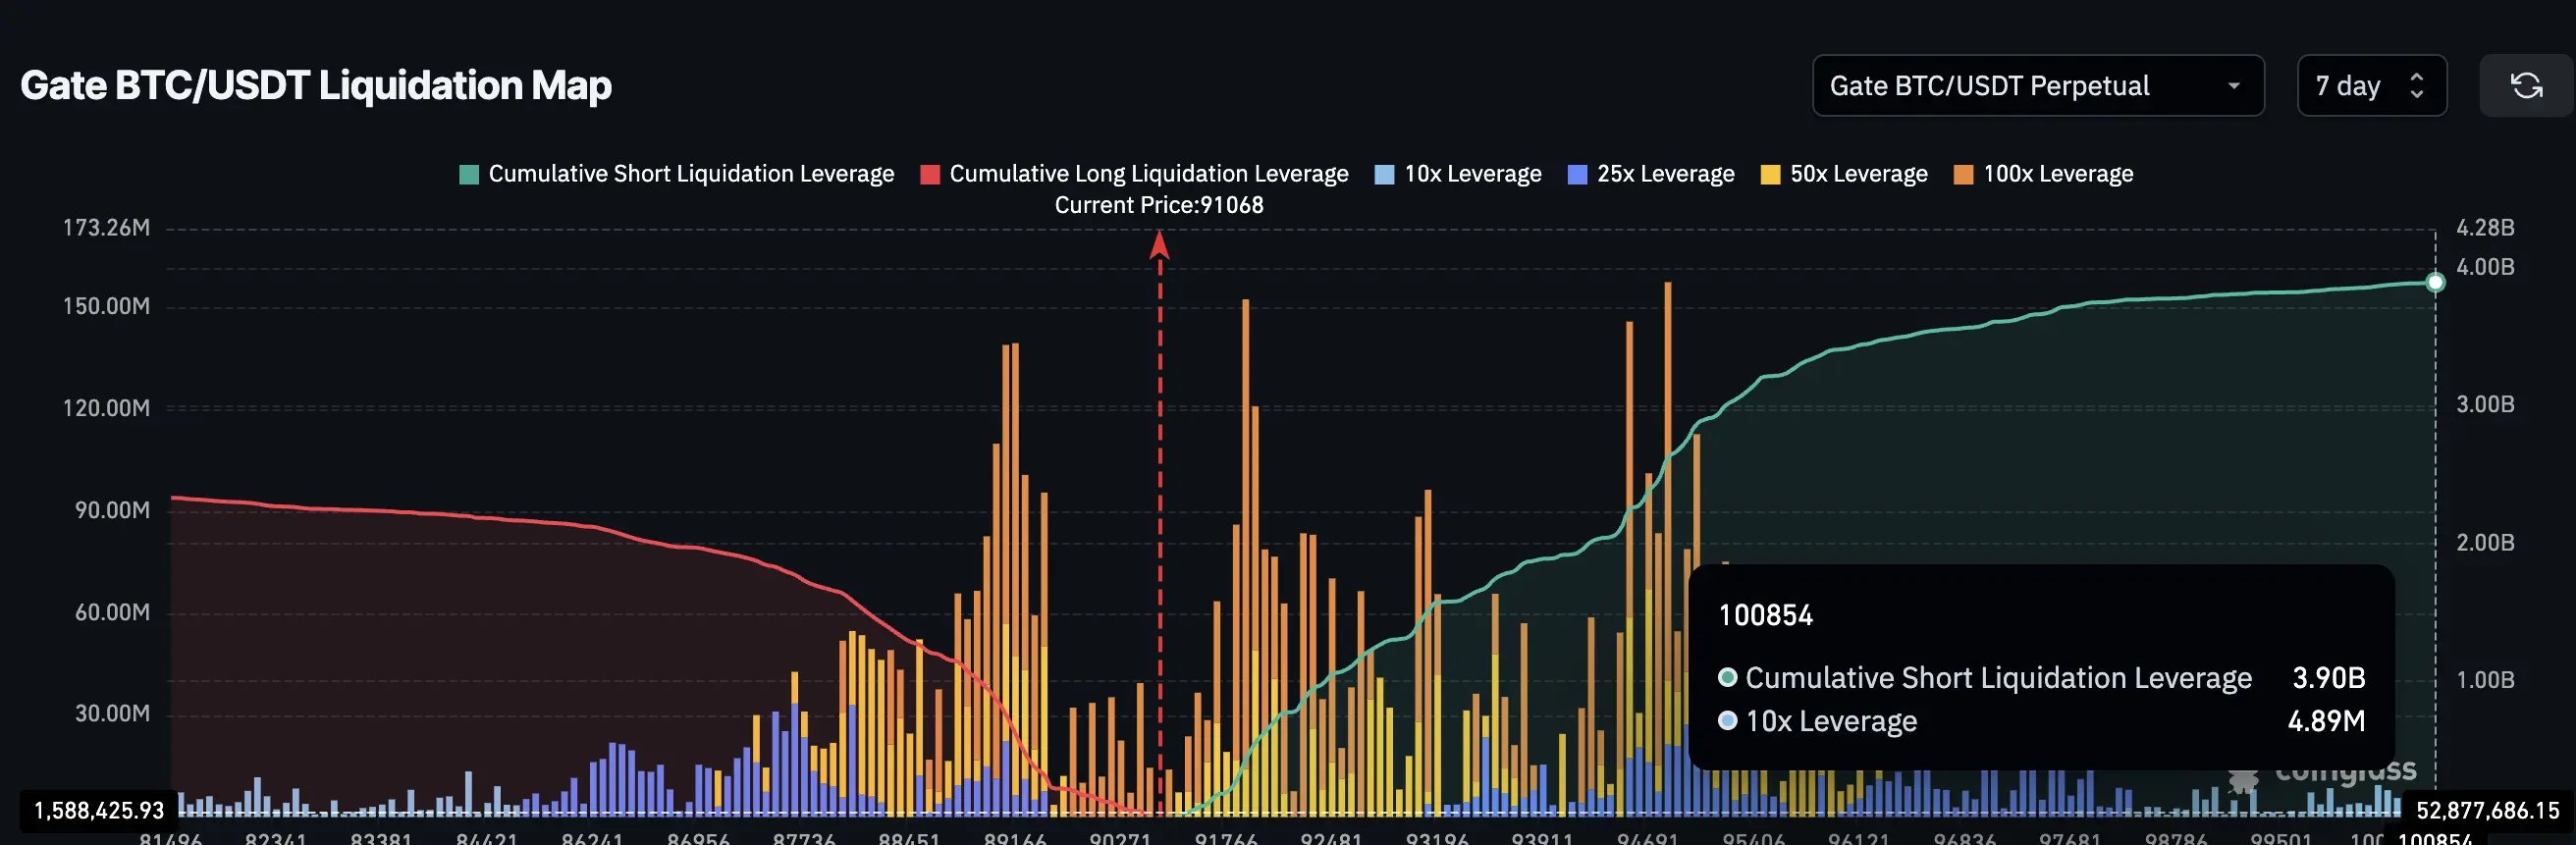Click the 1.00B right axis label
Image resolution: width=2576 pixels, height=845 pixels.
(2485, 680)
